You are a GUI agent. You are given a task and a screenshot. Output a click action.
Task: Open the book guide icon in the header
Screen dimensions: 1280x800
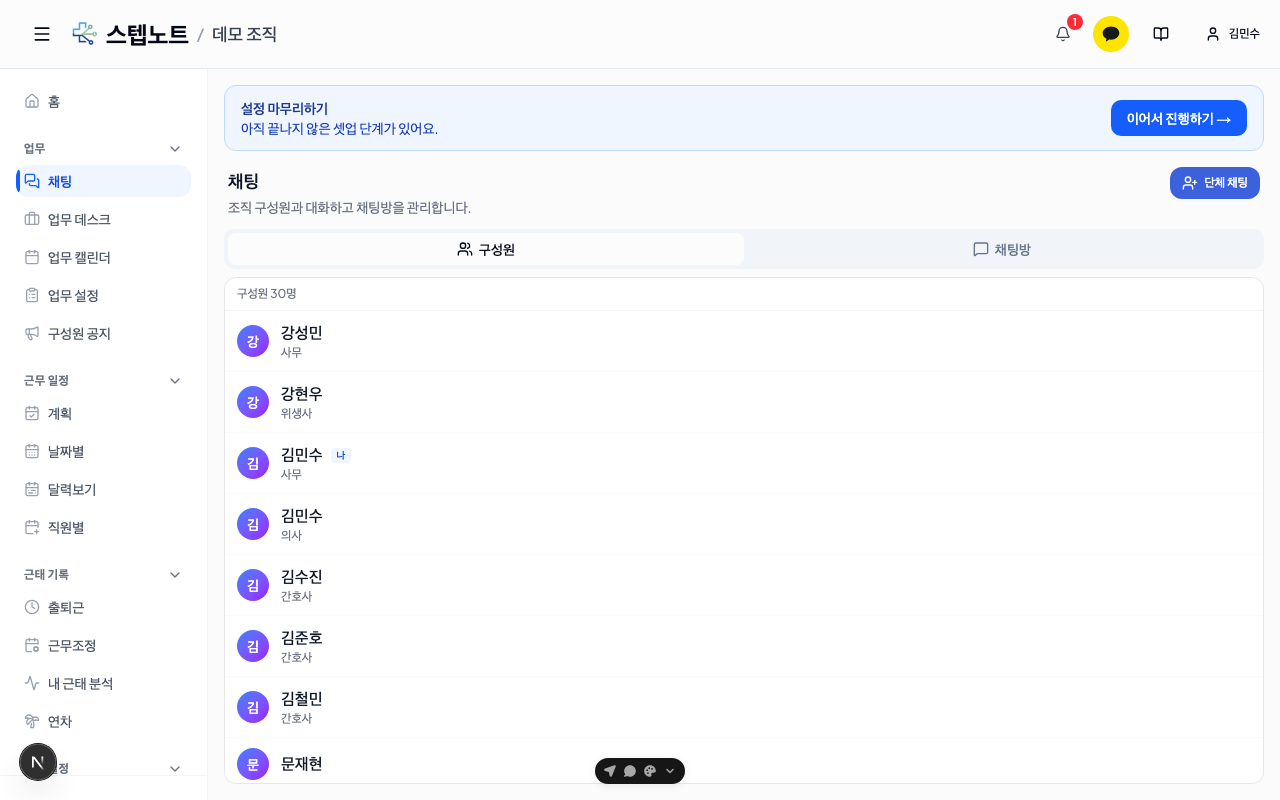pos(1161,34)
